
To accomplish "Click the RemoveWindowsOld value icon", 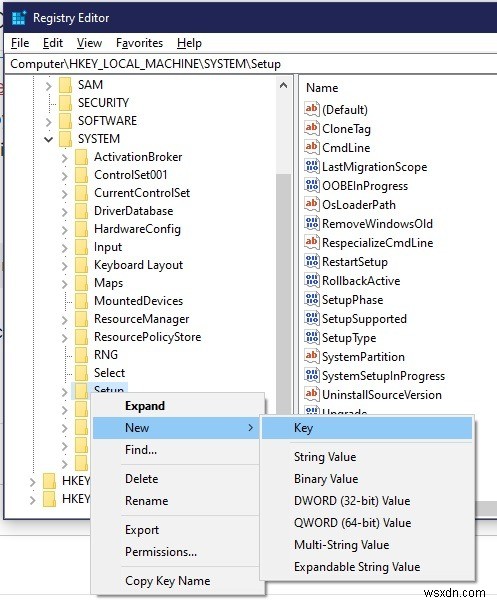I will coord(312,223).
